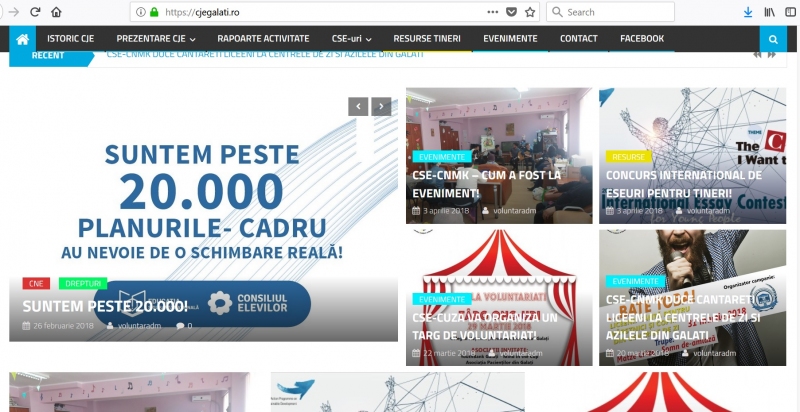Open the SUNTEM PESTE 20.000! article title
800x412 pixels.
105,306
